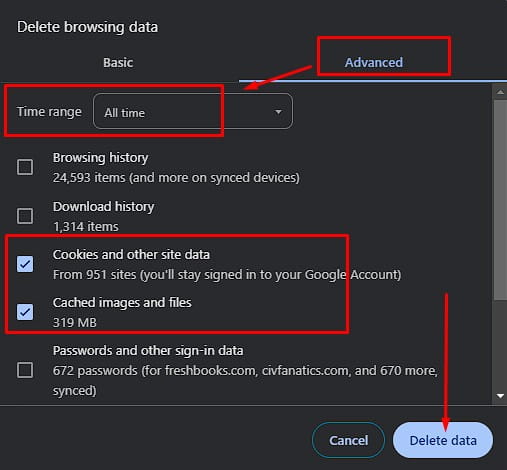
Task: Uncheck Cookies and other site data
Action: (25, 264)
